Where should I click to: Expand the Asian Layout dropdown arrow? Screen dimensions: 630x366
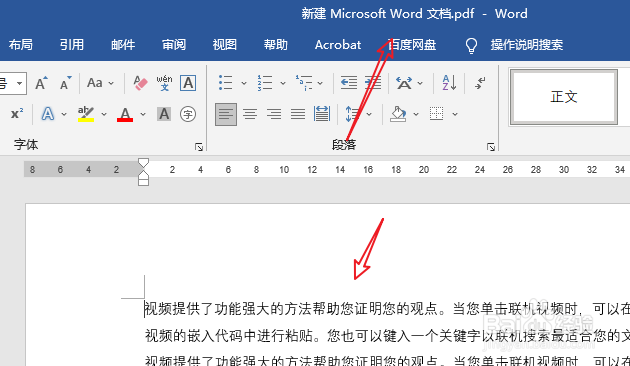(x=420, y=83)
